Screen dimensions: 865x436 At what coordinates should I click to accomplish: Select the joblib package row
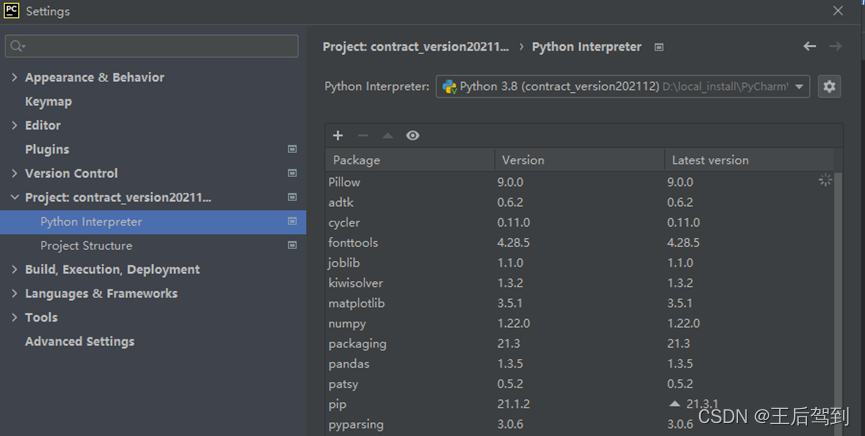pos(579,263)
